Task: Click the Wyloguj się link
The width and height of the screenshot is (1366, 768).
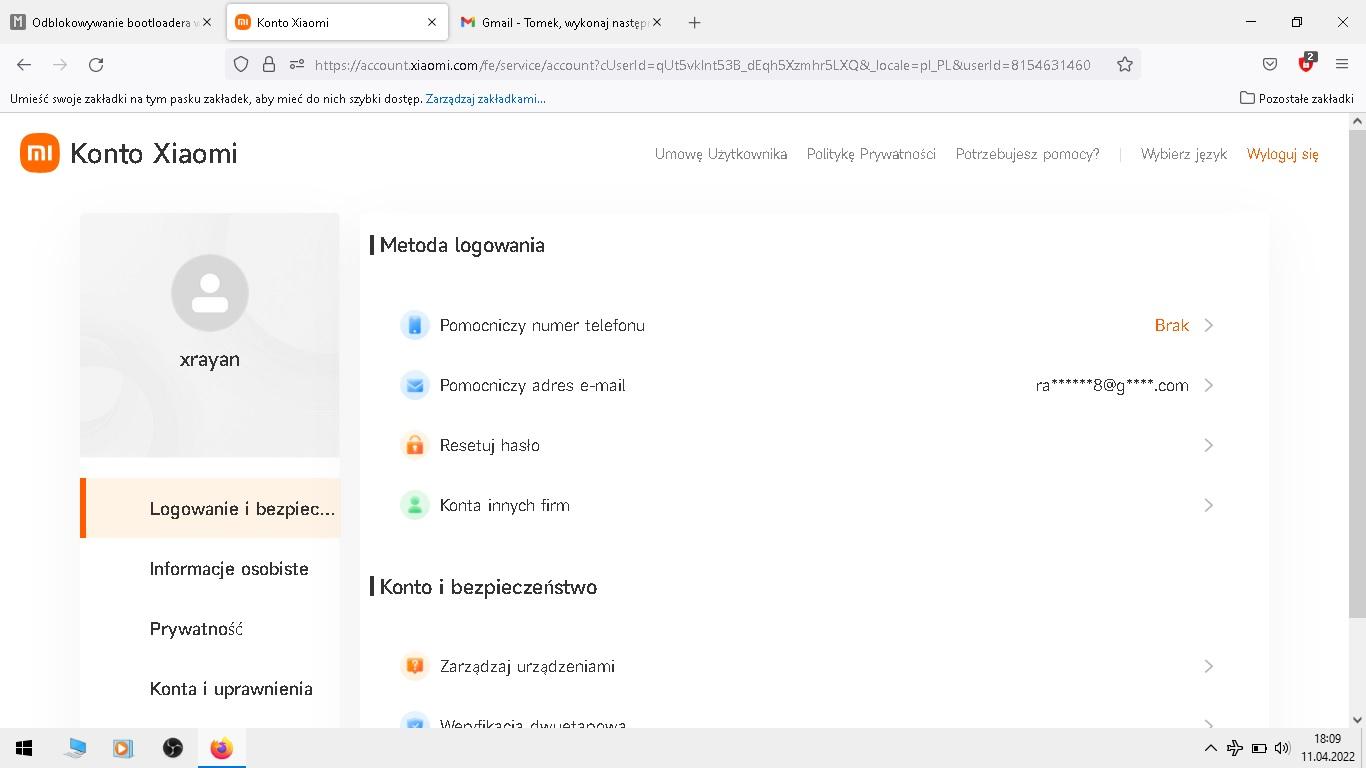Action: (1282, 154)
